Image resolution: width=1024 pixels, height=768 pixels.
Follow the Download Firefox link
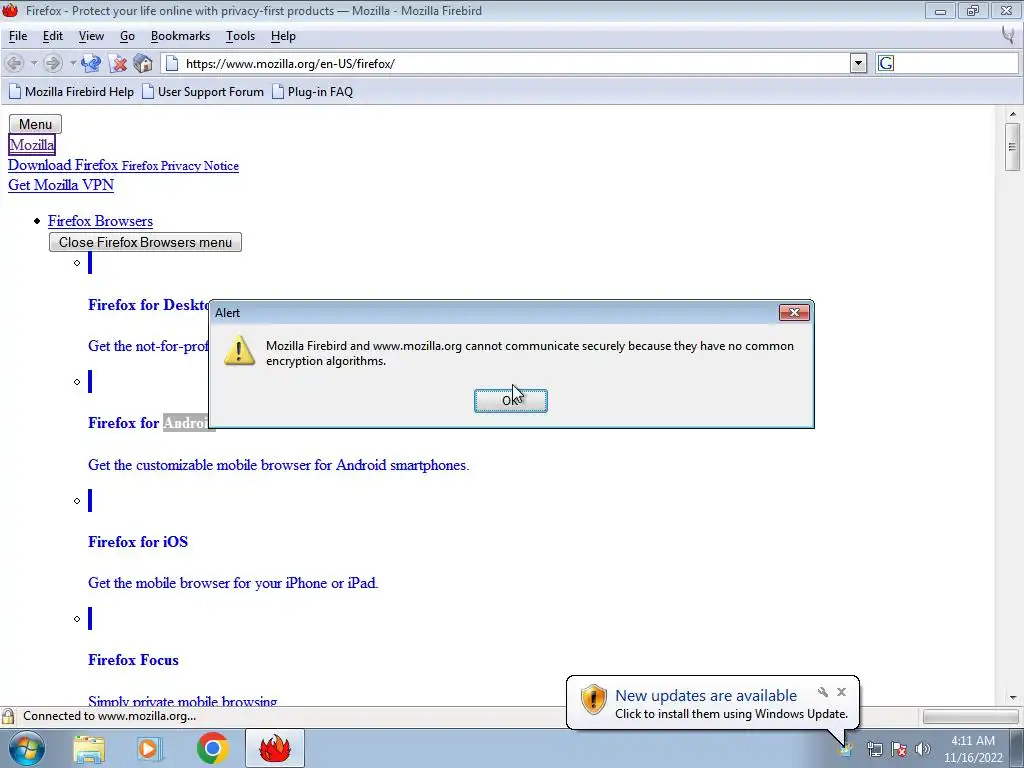(63, 165)
